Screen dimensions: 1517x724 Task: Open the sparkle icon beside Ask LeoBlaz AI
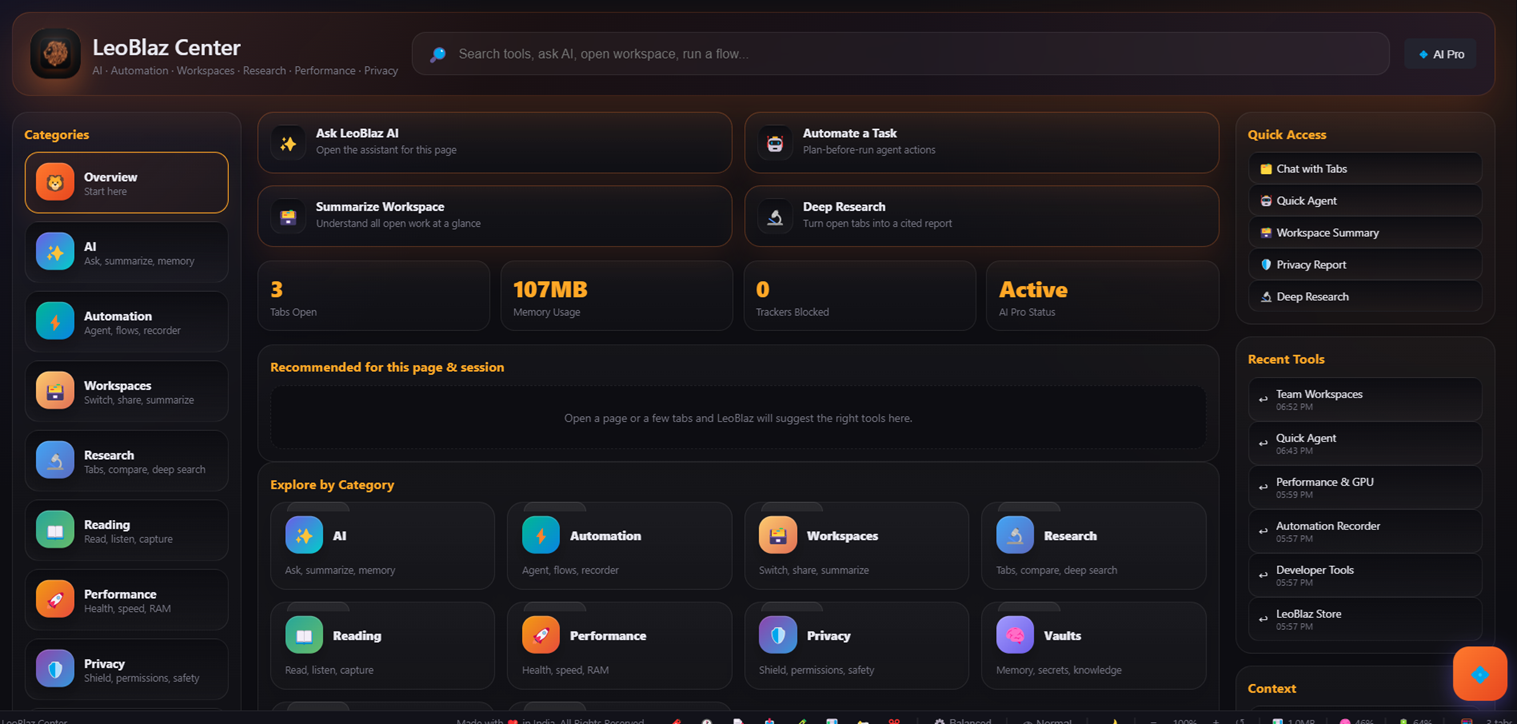click(x=288, y=143)
